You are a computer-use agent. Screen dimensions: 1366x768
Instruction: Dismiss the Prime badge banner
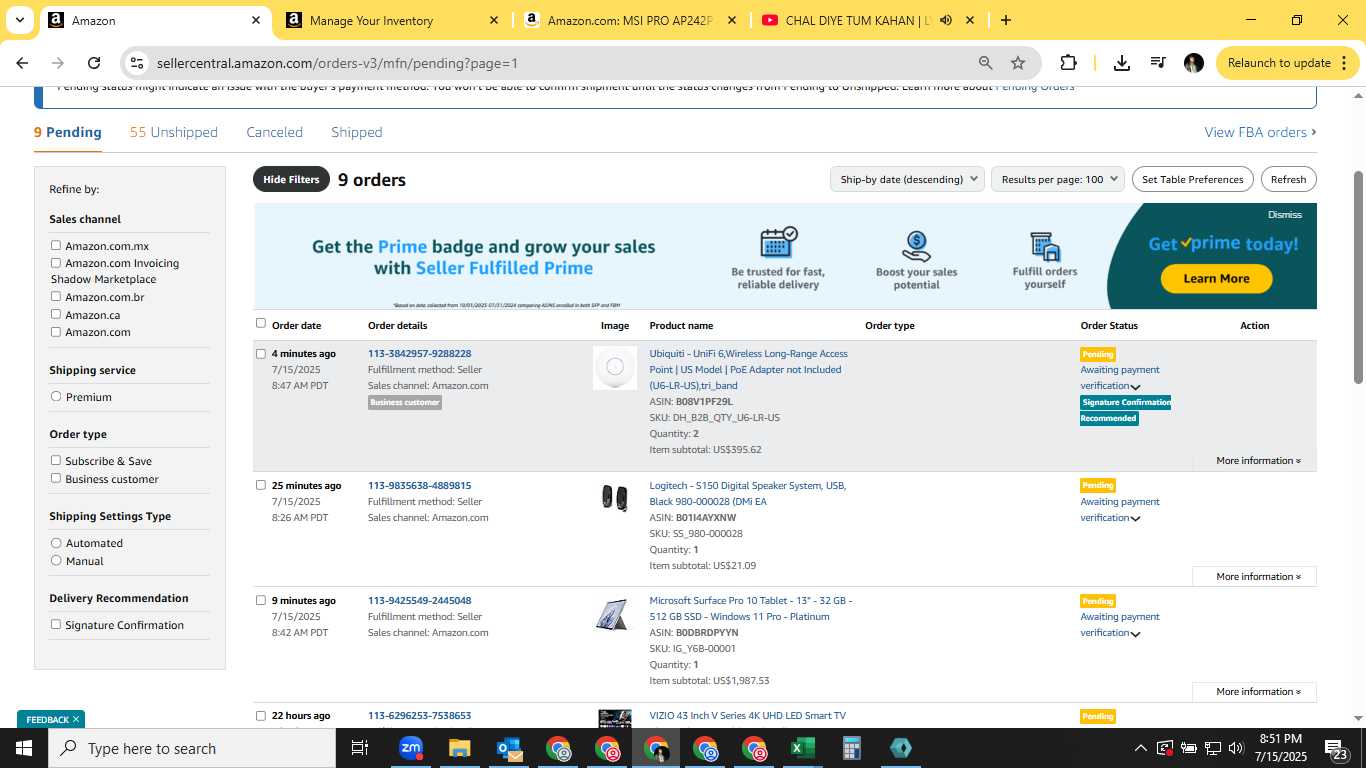[1285, 214]
